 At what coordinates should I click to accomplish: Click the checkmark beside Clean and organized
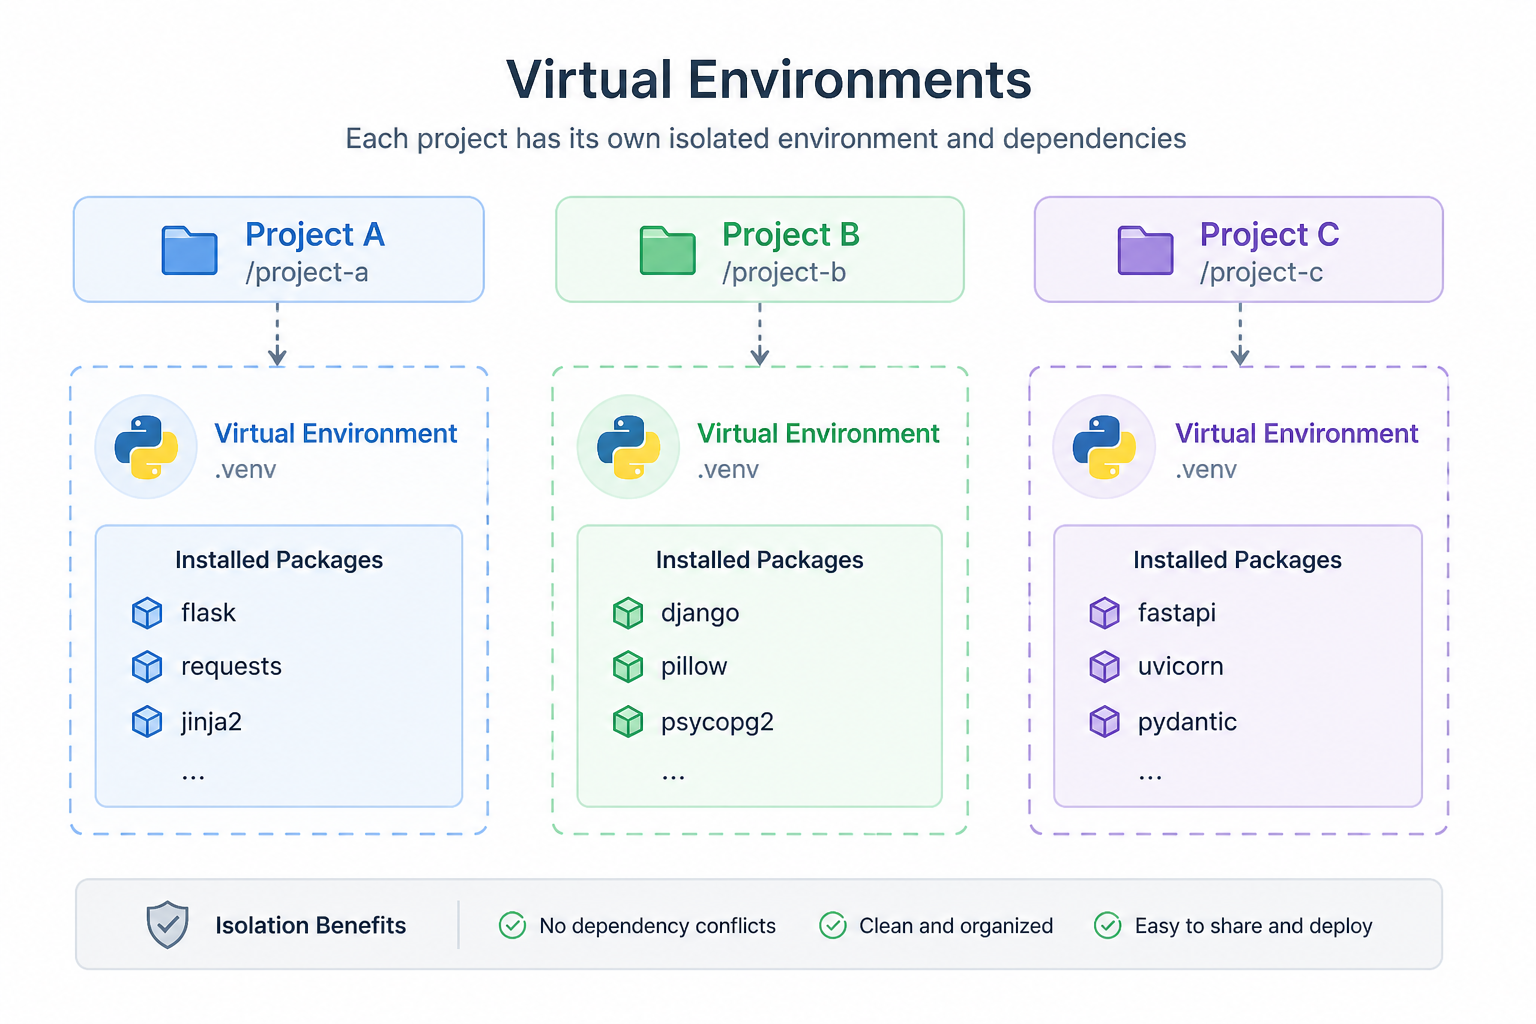click(833, 926)
